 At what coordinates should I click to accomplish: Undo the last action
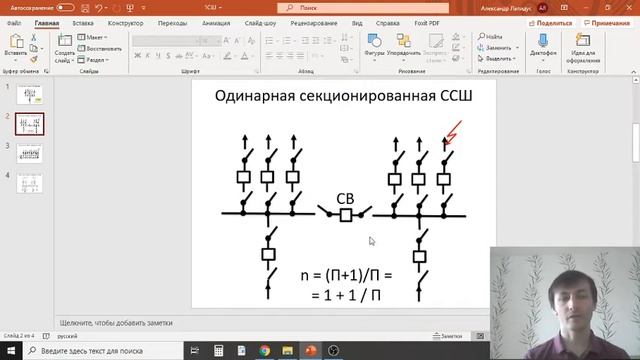98,8
